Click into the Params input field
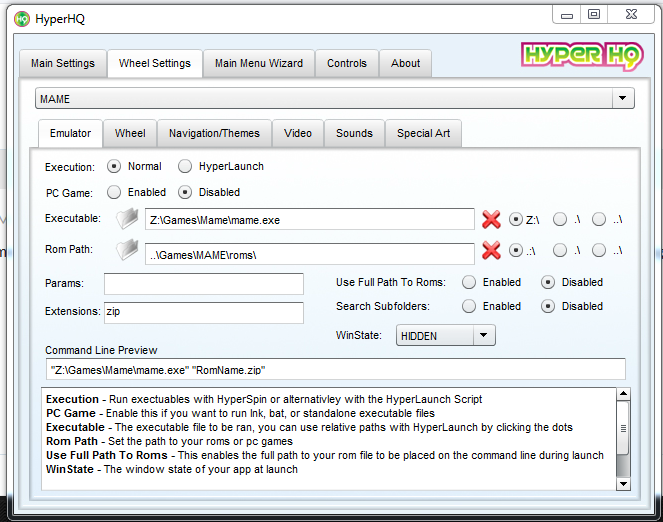 pyautogui.click(x=203, y=284)
